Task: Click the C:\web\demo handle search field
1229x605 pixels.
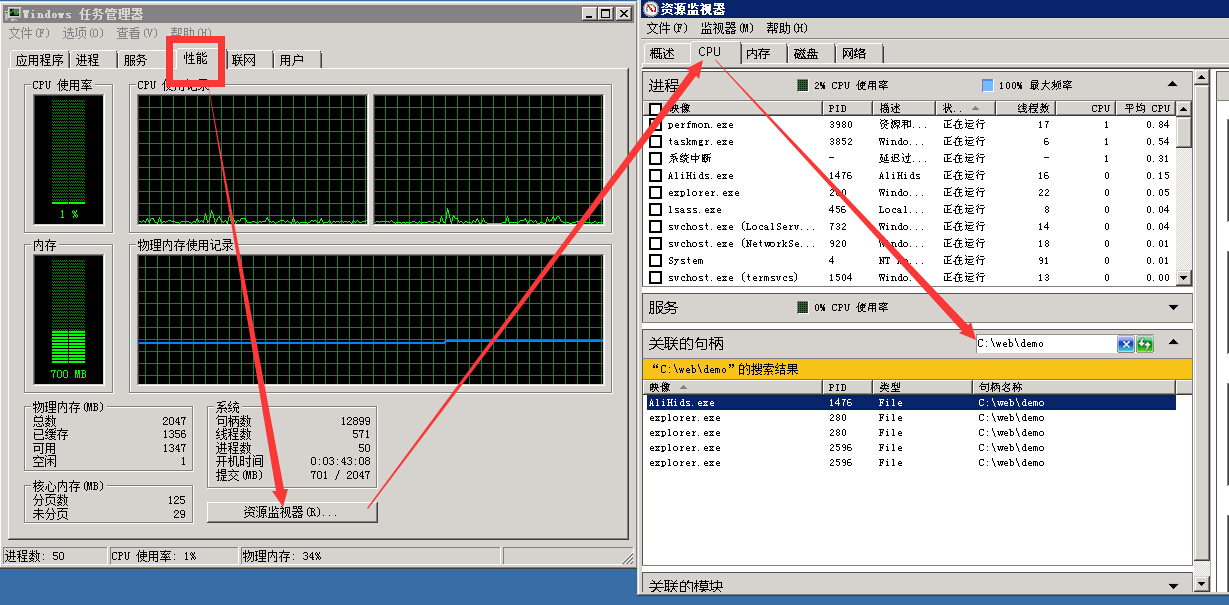Action: (1045, 344)
